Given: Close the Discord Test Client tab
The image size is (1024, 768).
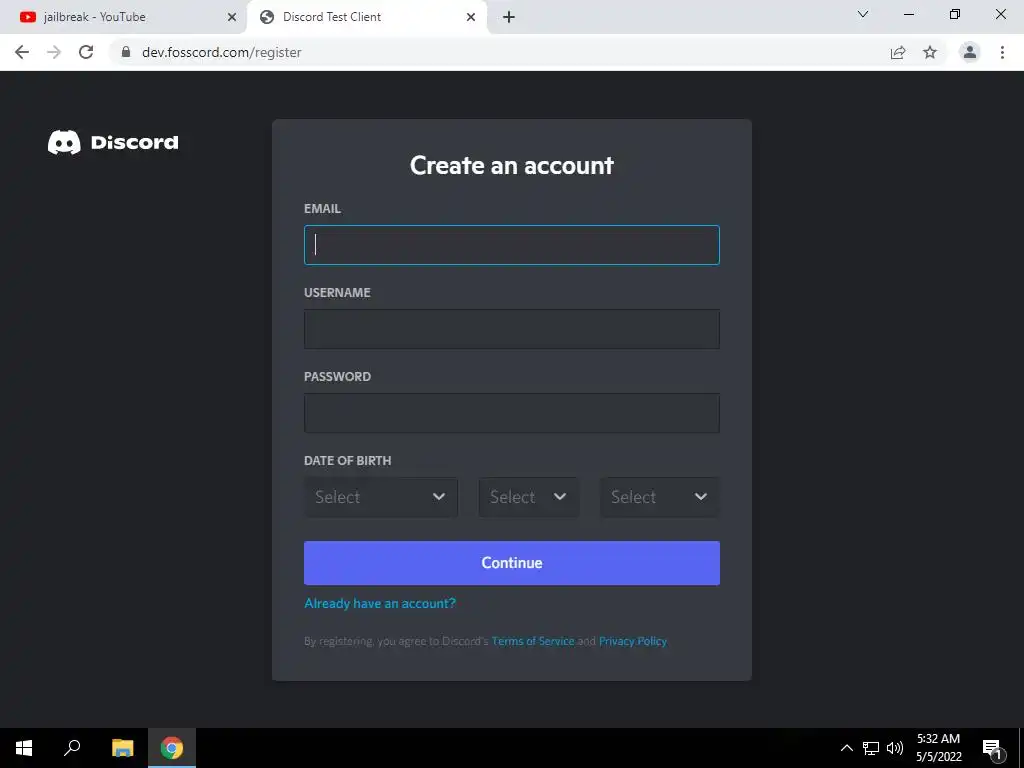Looking at the screenshot, I should coord(471,17).
